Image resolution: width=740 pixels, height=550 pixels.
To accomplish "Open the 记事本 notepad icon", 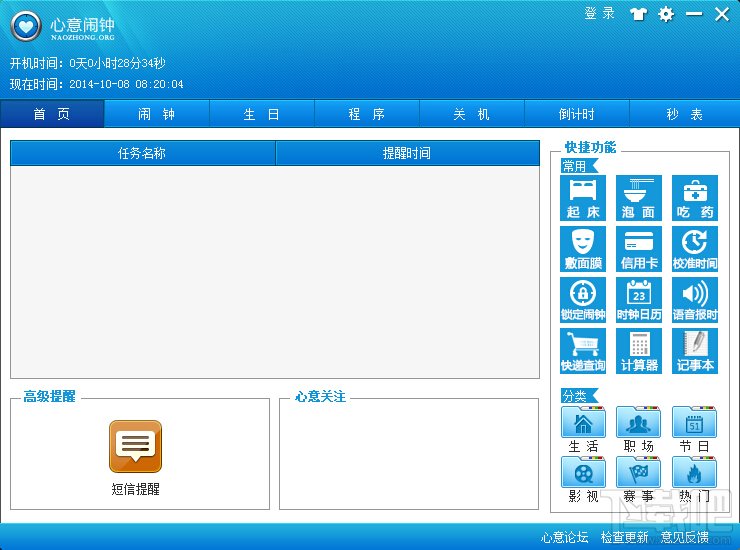I will (695, 351).
